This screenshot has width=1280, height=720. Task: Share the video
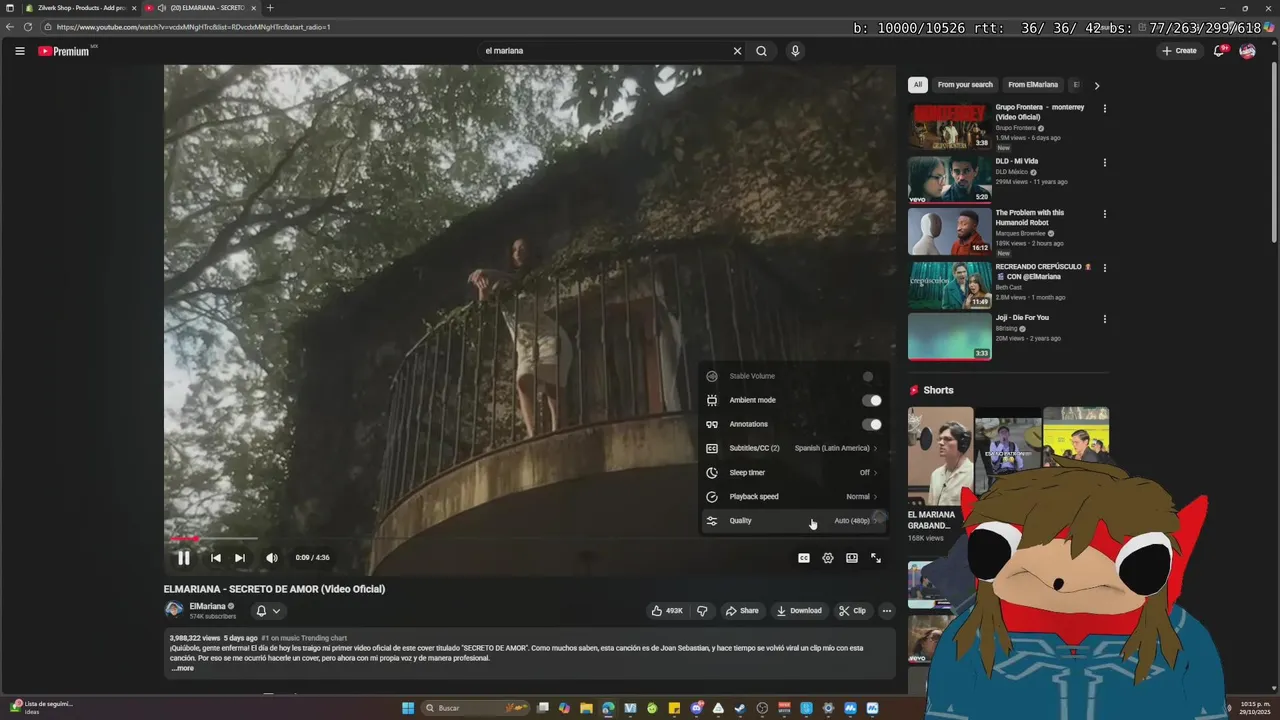point(742,611)
